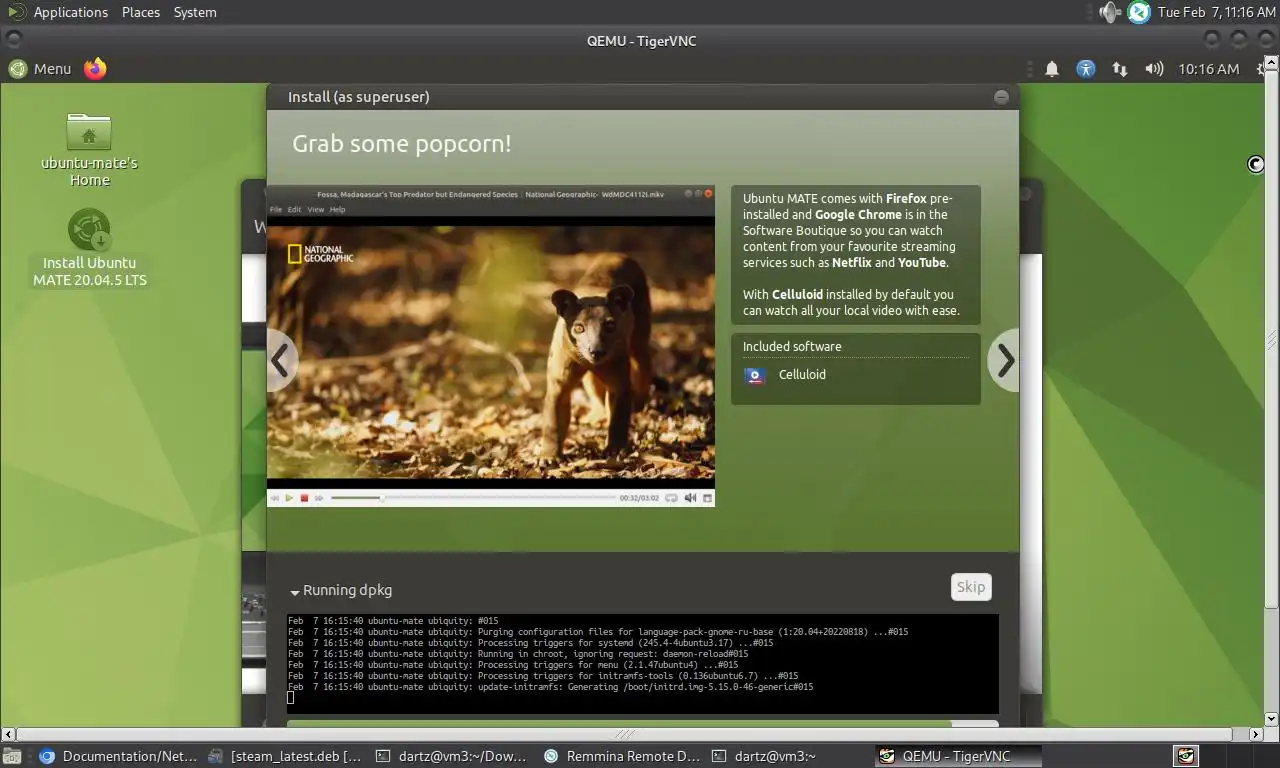This screenshot has width=1280, height=768.
Task: Switch to dartz@vm3:~/Dow... terminal in taskbar
Action: [x=451, y=756]
